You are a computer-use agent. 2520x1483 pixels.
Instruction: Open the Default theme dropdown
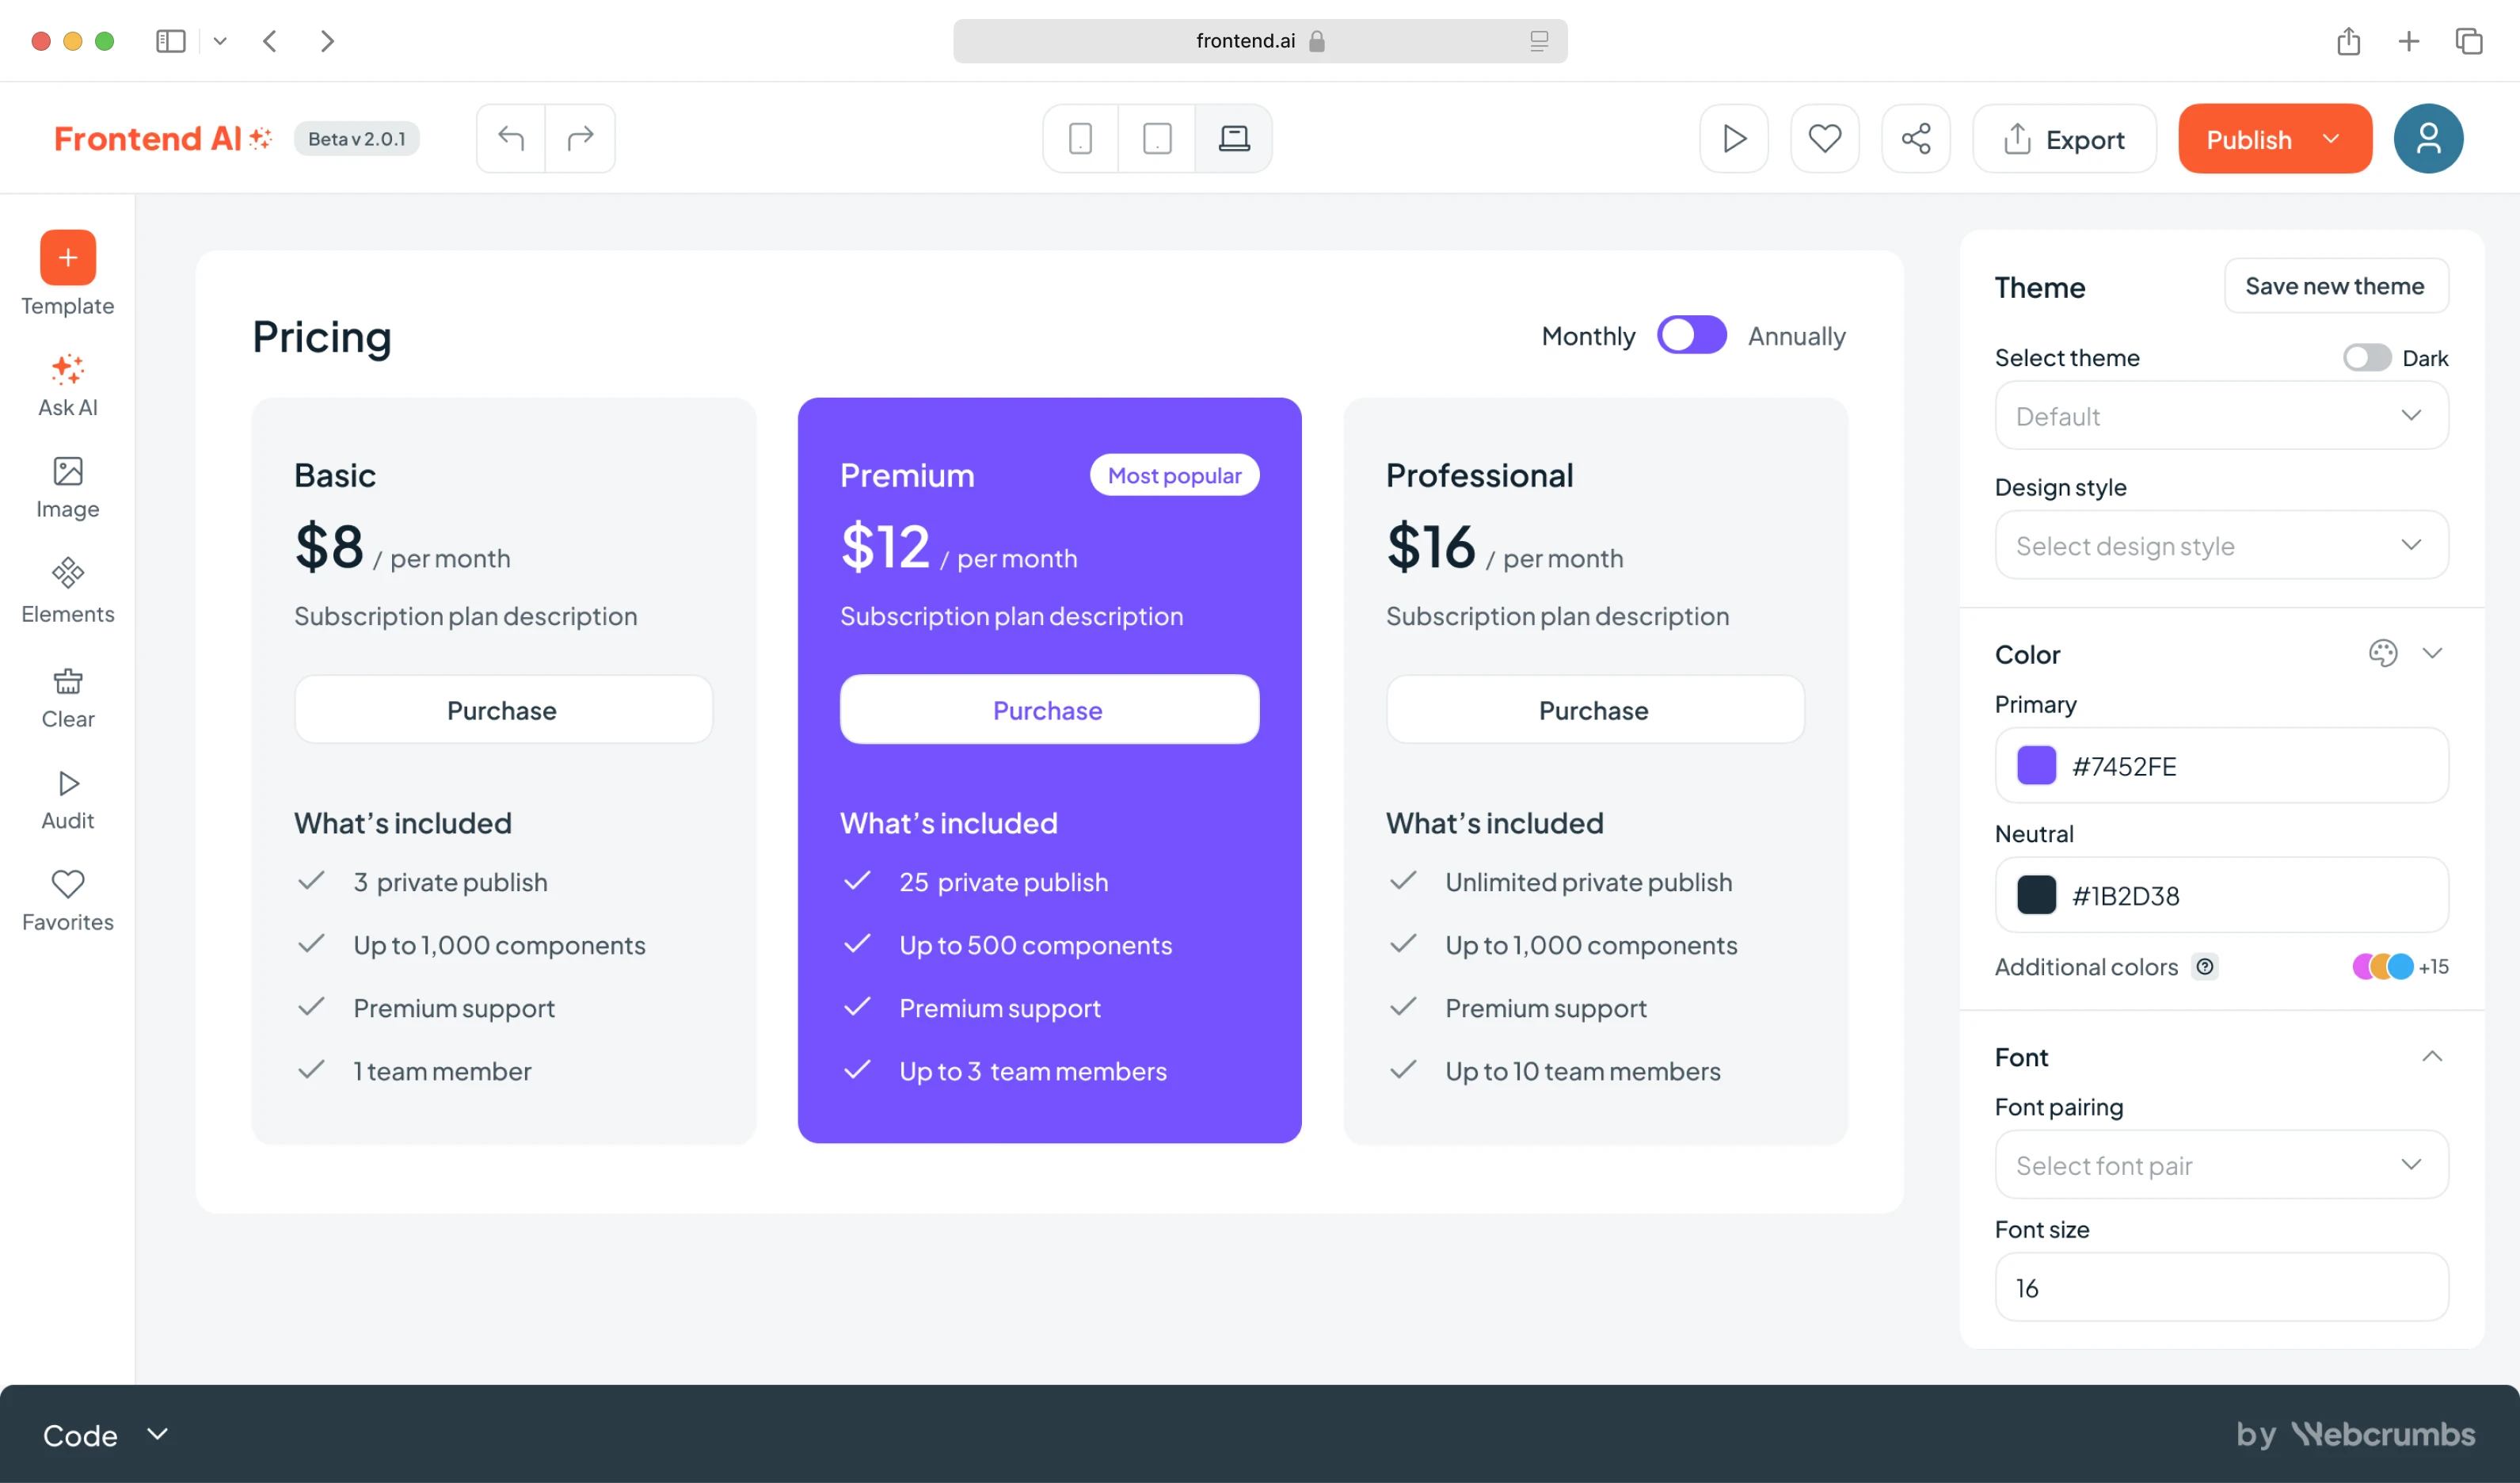coord(2221,415)
